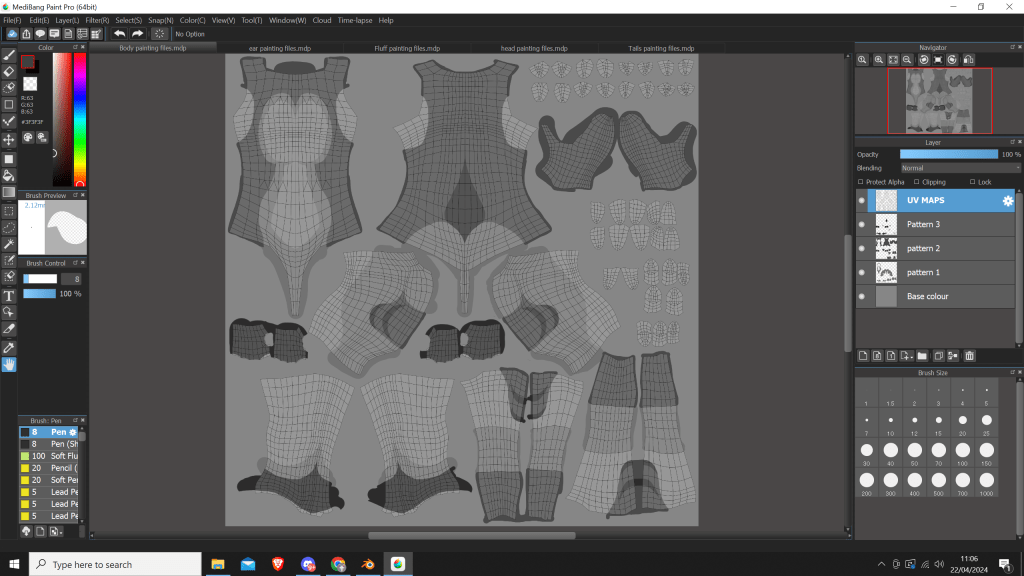The width and height of the screenshot is (1024, 576).
Task: Select the Move tool
Action: pos(9,140)
